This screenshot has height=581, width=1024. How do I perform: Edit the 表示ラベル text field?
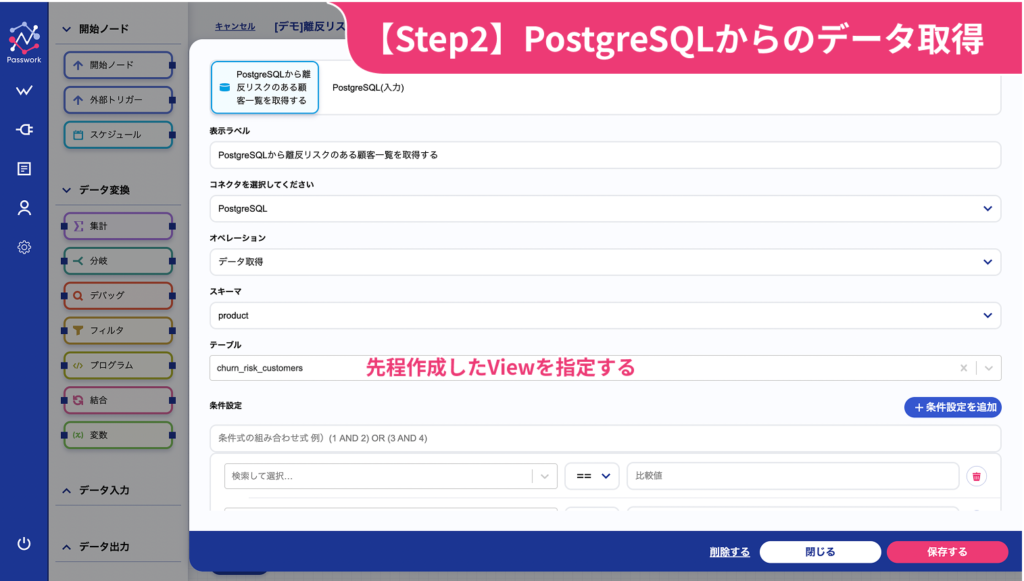click(x=605, y=155)
